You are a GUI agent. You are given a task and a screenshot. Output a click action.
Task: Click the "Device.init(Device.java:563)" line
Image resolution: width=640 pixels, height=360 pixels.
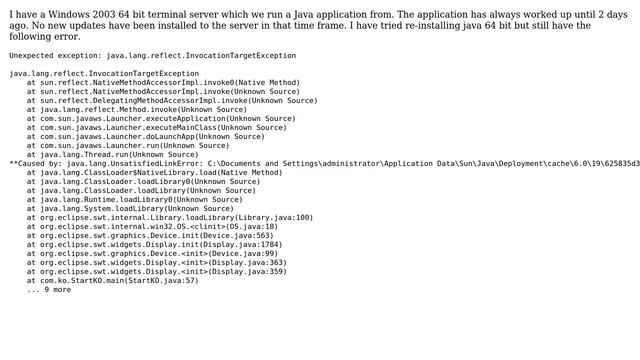(x=150, y=236)
